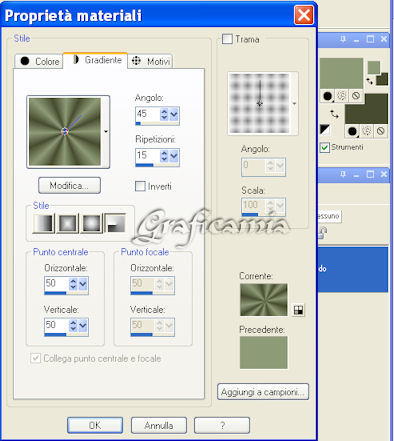The width and height of the screenshot is (394, 441).
Task: Select the radial gradient style icon
Action: [x=115, y=223]
